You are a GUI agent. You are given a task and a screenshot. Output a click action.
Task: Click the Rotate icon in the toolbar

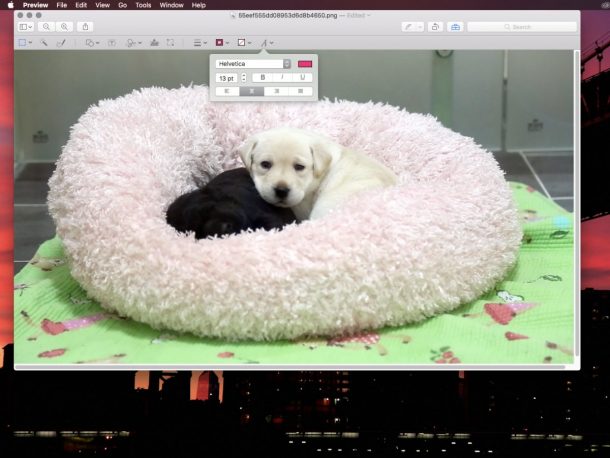(435, 27)
